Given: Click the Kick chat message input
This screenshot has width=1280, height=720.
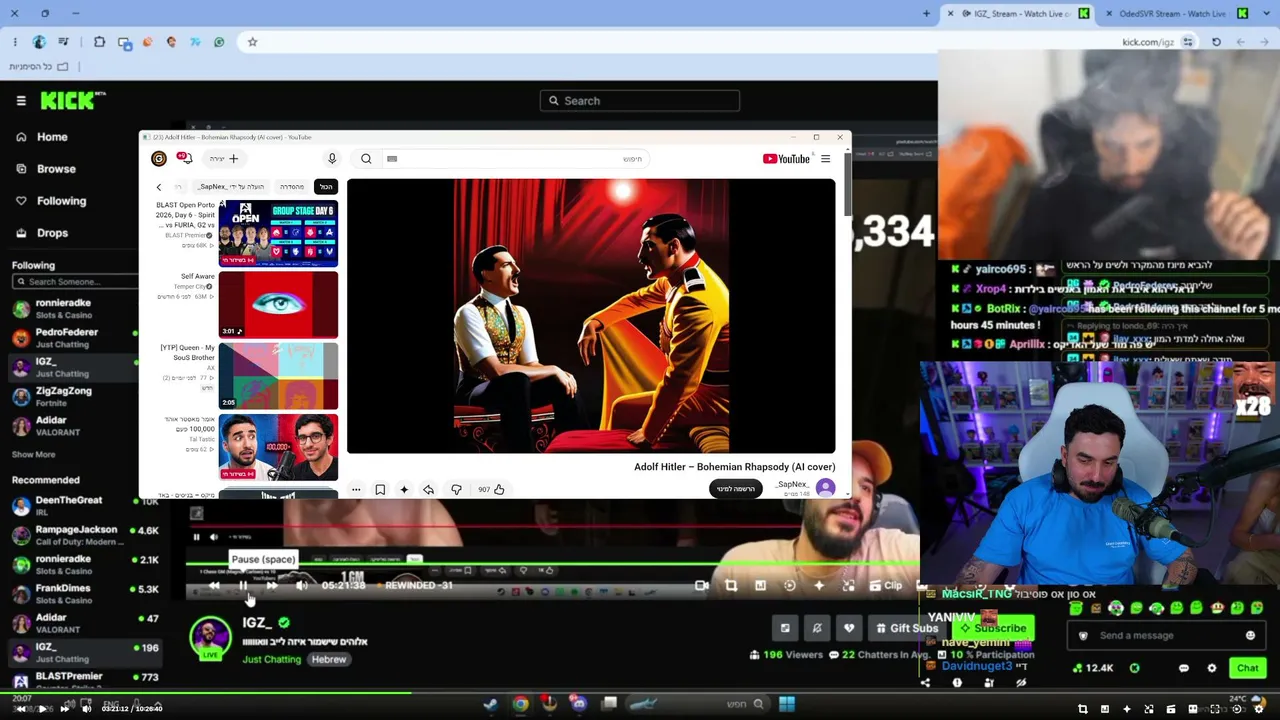Looking at the screenshot, I should coord(1168,635).
